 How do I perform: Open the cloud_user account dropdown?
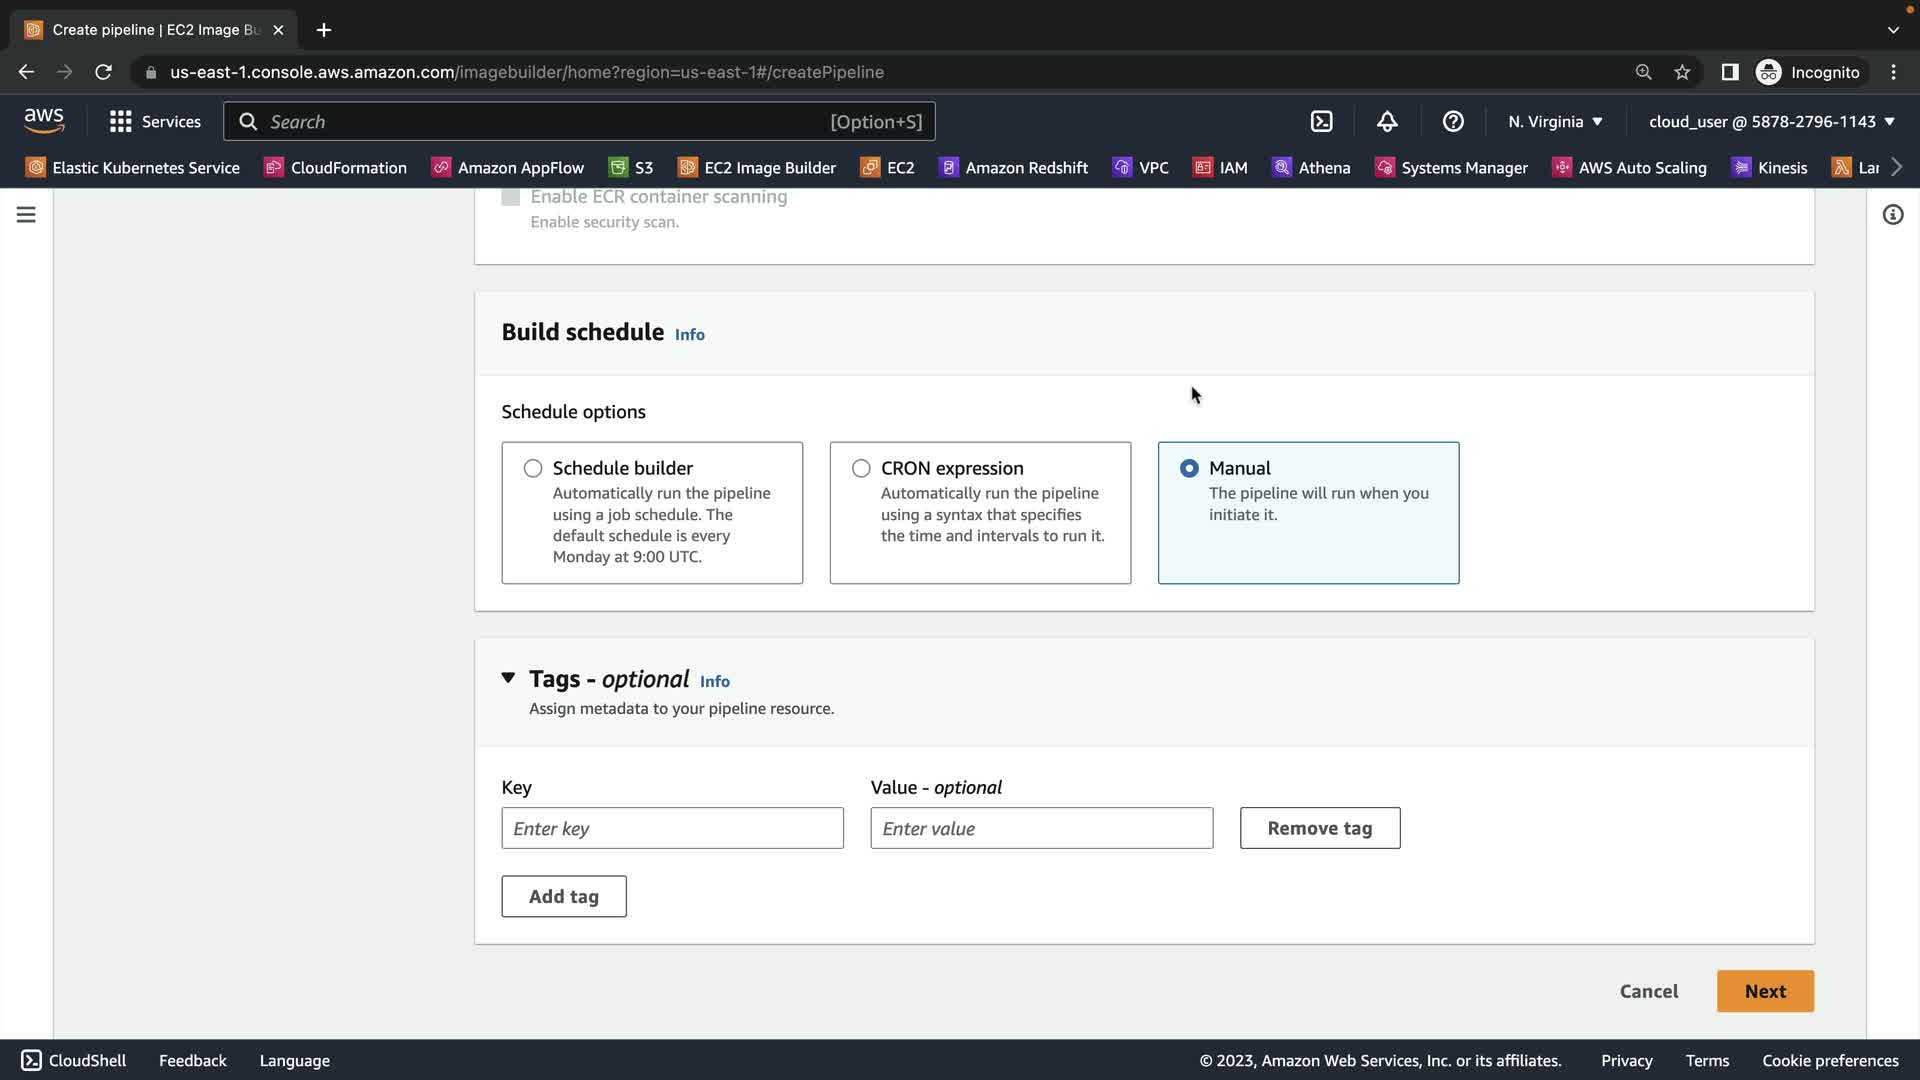[1771, 122]
